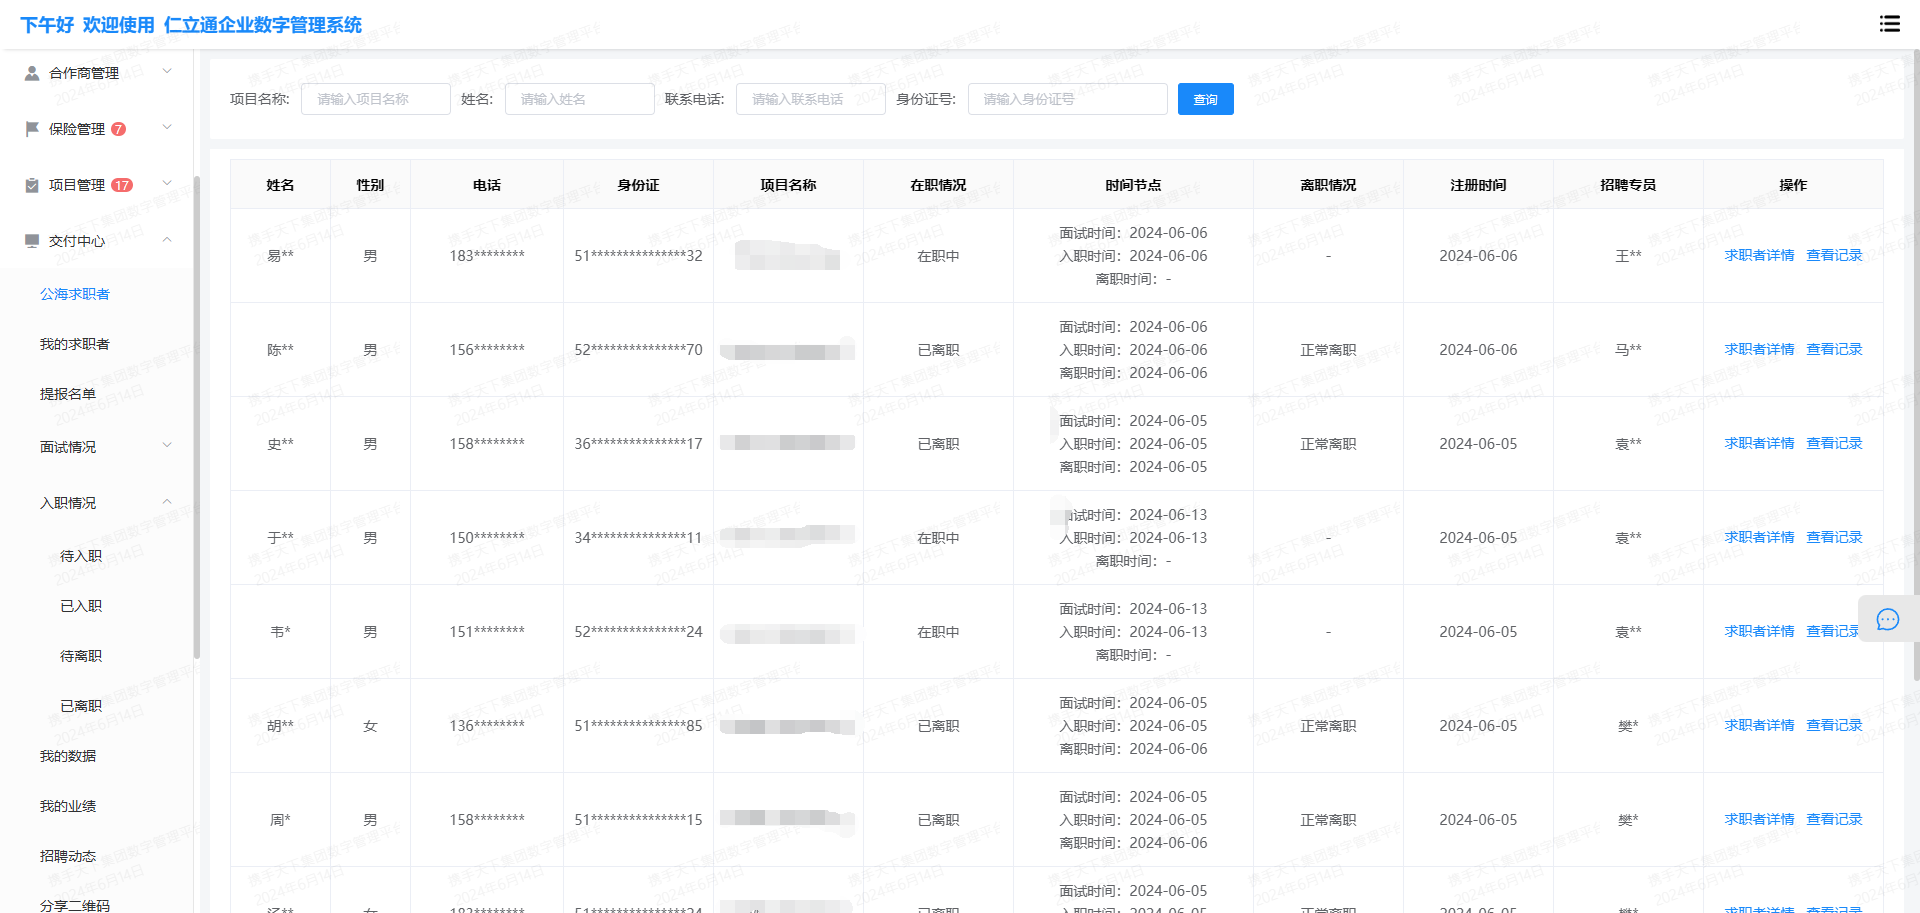Collapse the 入职情况 submenu chevron
This screenshot has width=1920, height=913.
(x=167, y=502)
